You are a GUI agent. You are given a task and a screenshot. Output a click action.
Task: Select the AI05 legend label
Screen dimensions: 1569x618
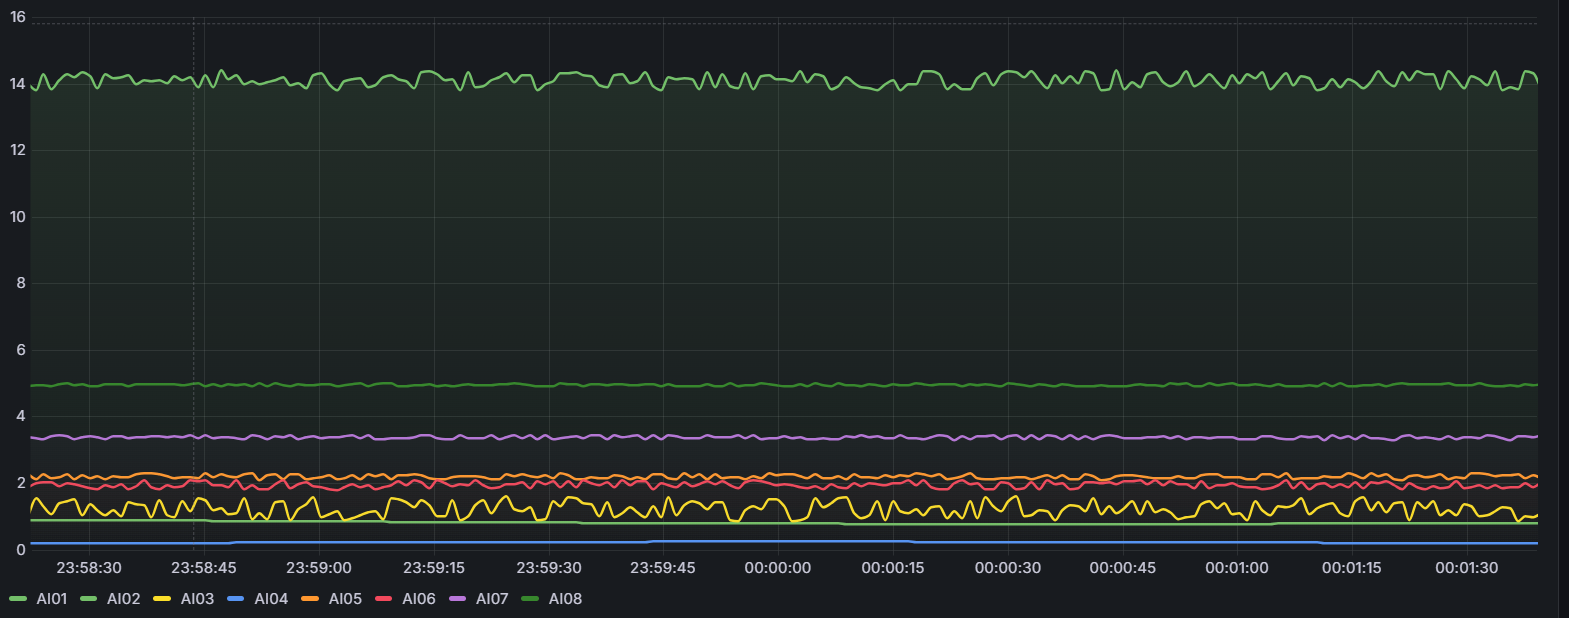[345, 599]
